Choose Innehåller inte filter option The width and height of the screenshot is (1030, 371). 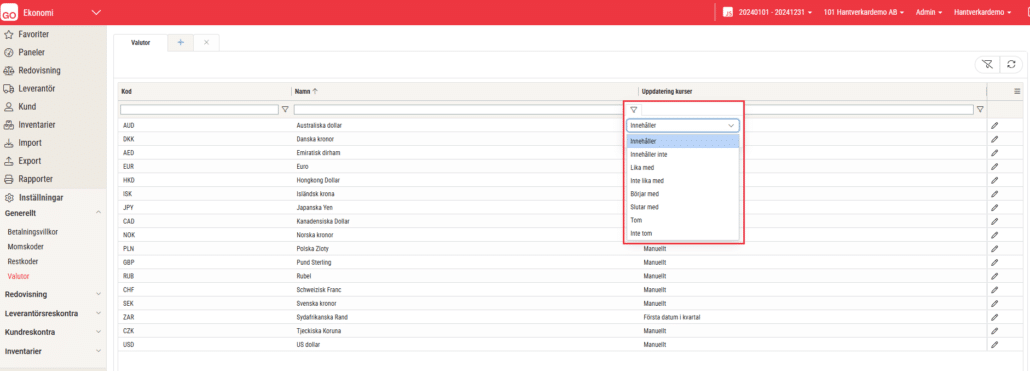(683, 154)
